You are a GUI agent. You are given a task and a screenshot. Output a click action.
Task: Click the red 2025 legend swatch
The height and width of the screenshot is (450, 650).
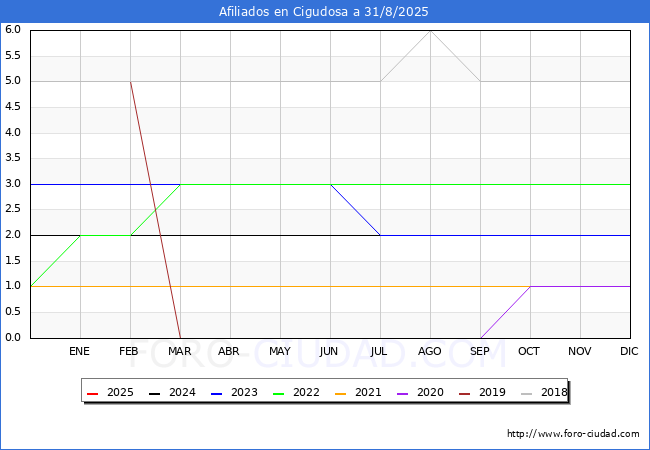[x=92, y=393]
